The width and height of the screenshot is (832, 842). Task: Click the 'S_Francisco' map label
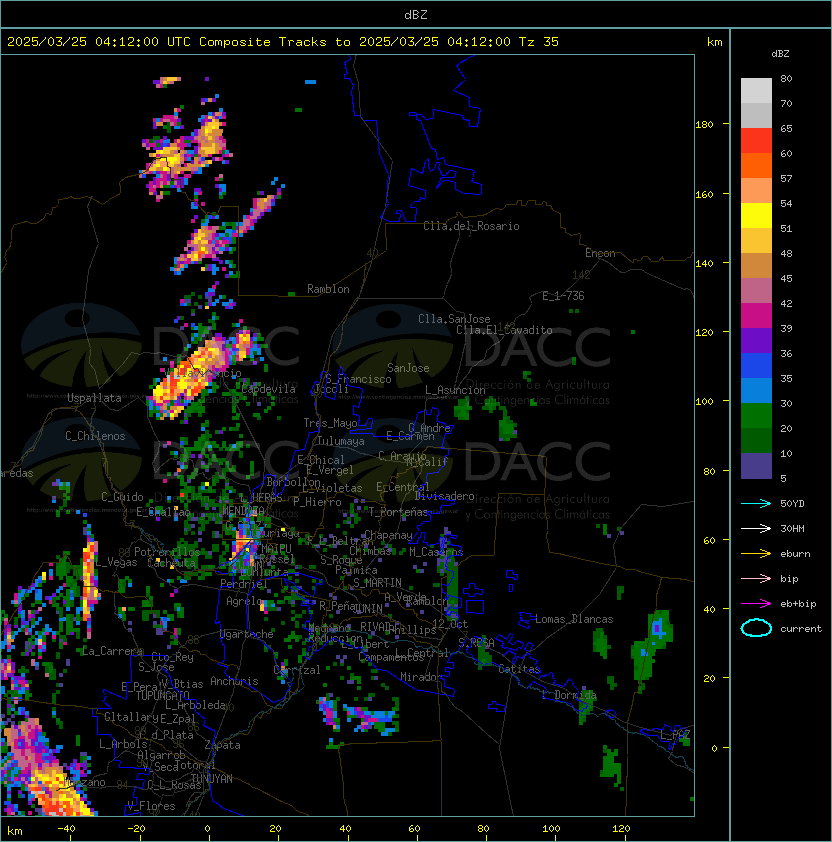(x=358, y=379)
